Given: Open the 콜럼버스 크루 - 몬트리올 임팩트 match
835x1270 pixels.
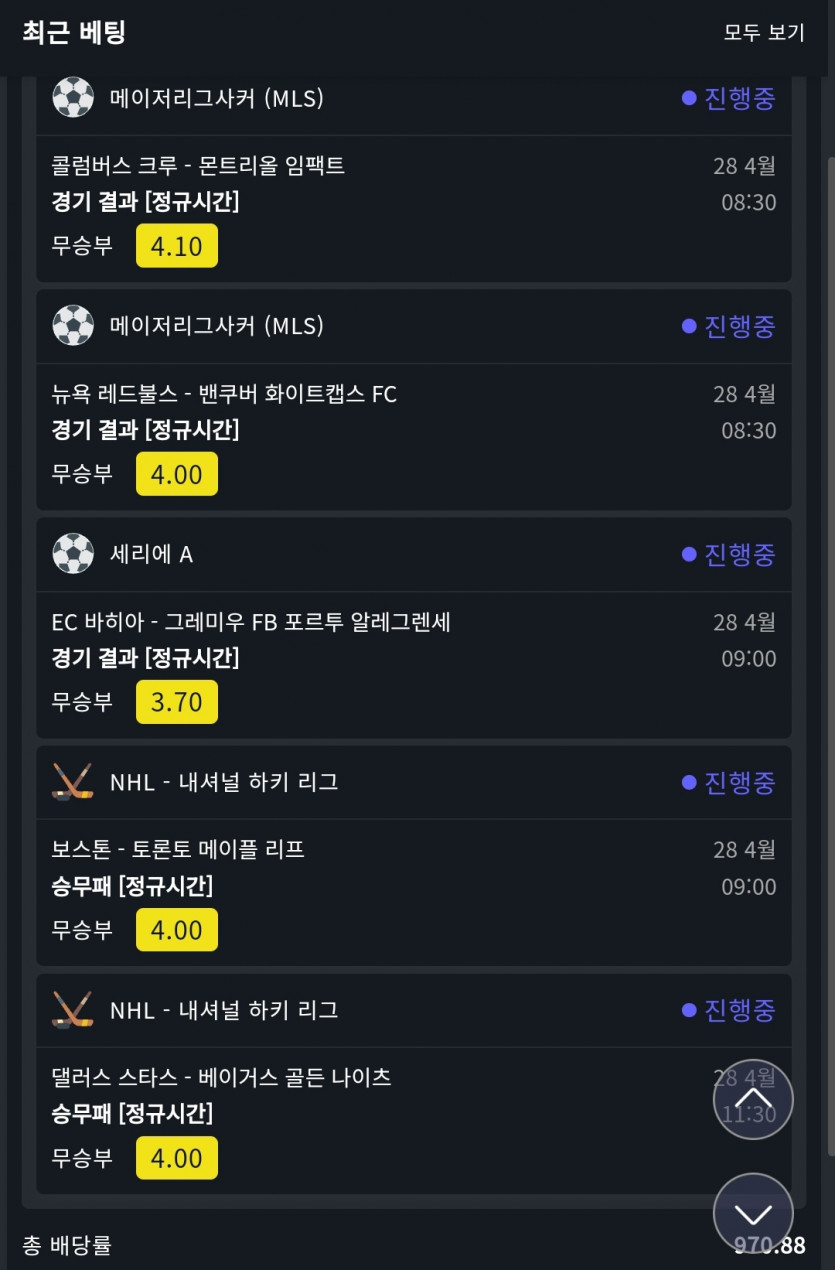Looking at the screenshot, I should point(198,166).
